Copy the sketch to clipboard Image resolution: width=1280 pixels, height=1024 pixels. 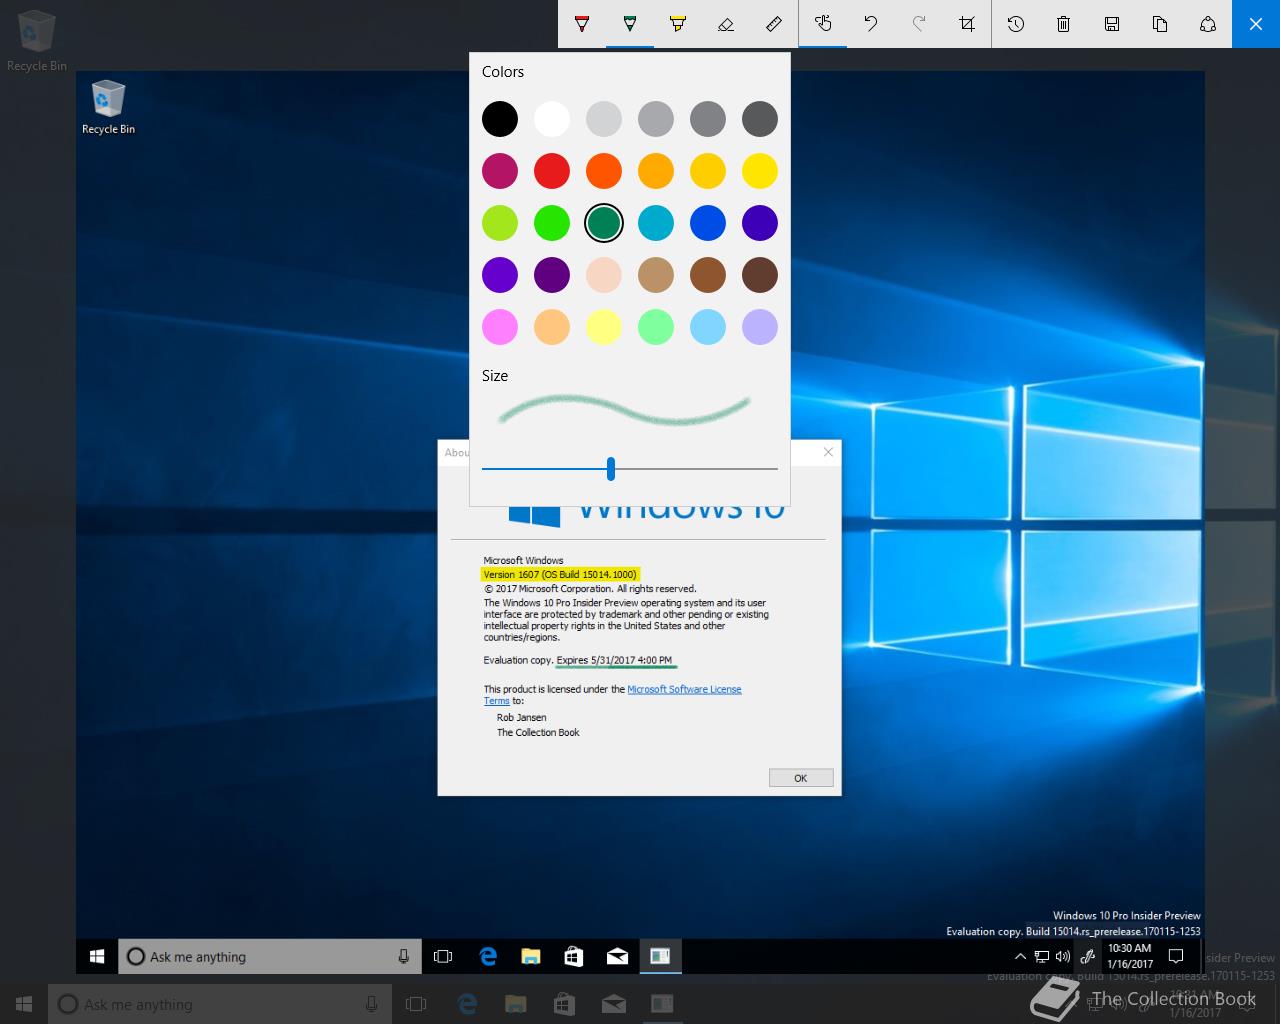click(1160, 24)
